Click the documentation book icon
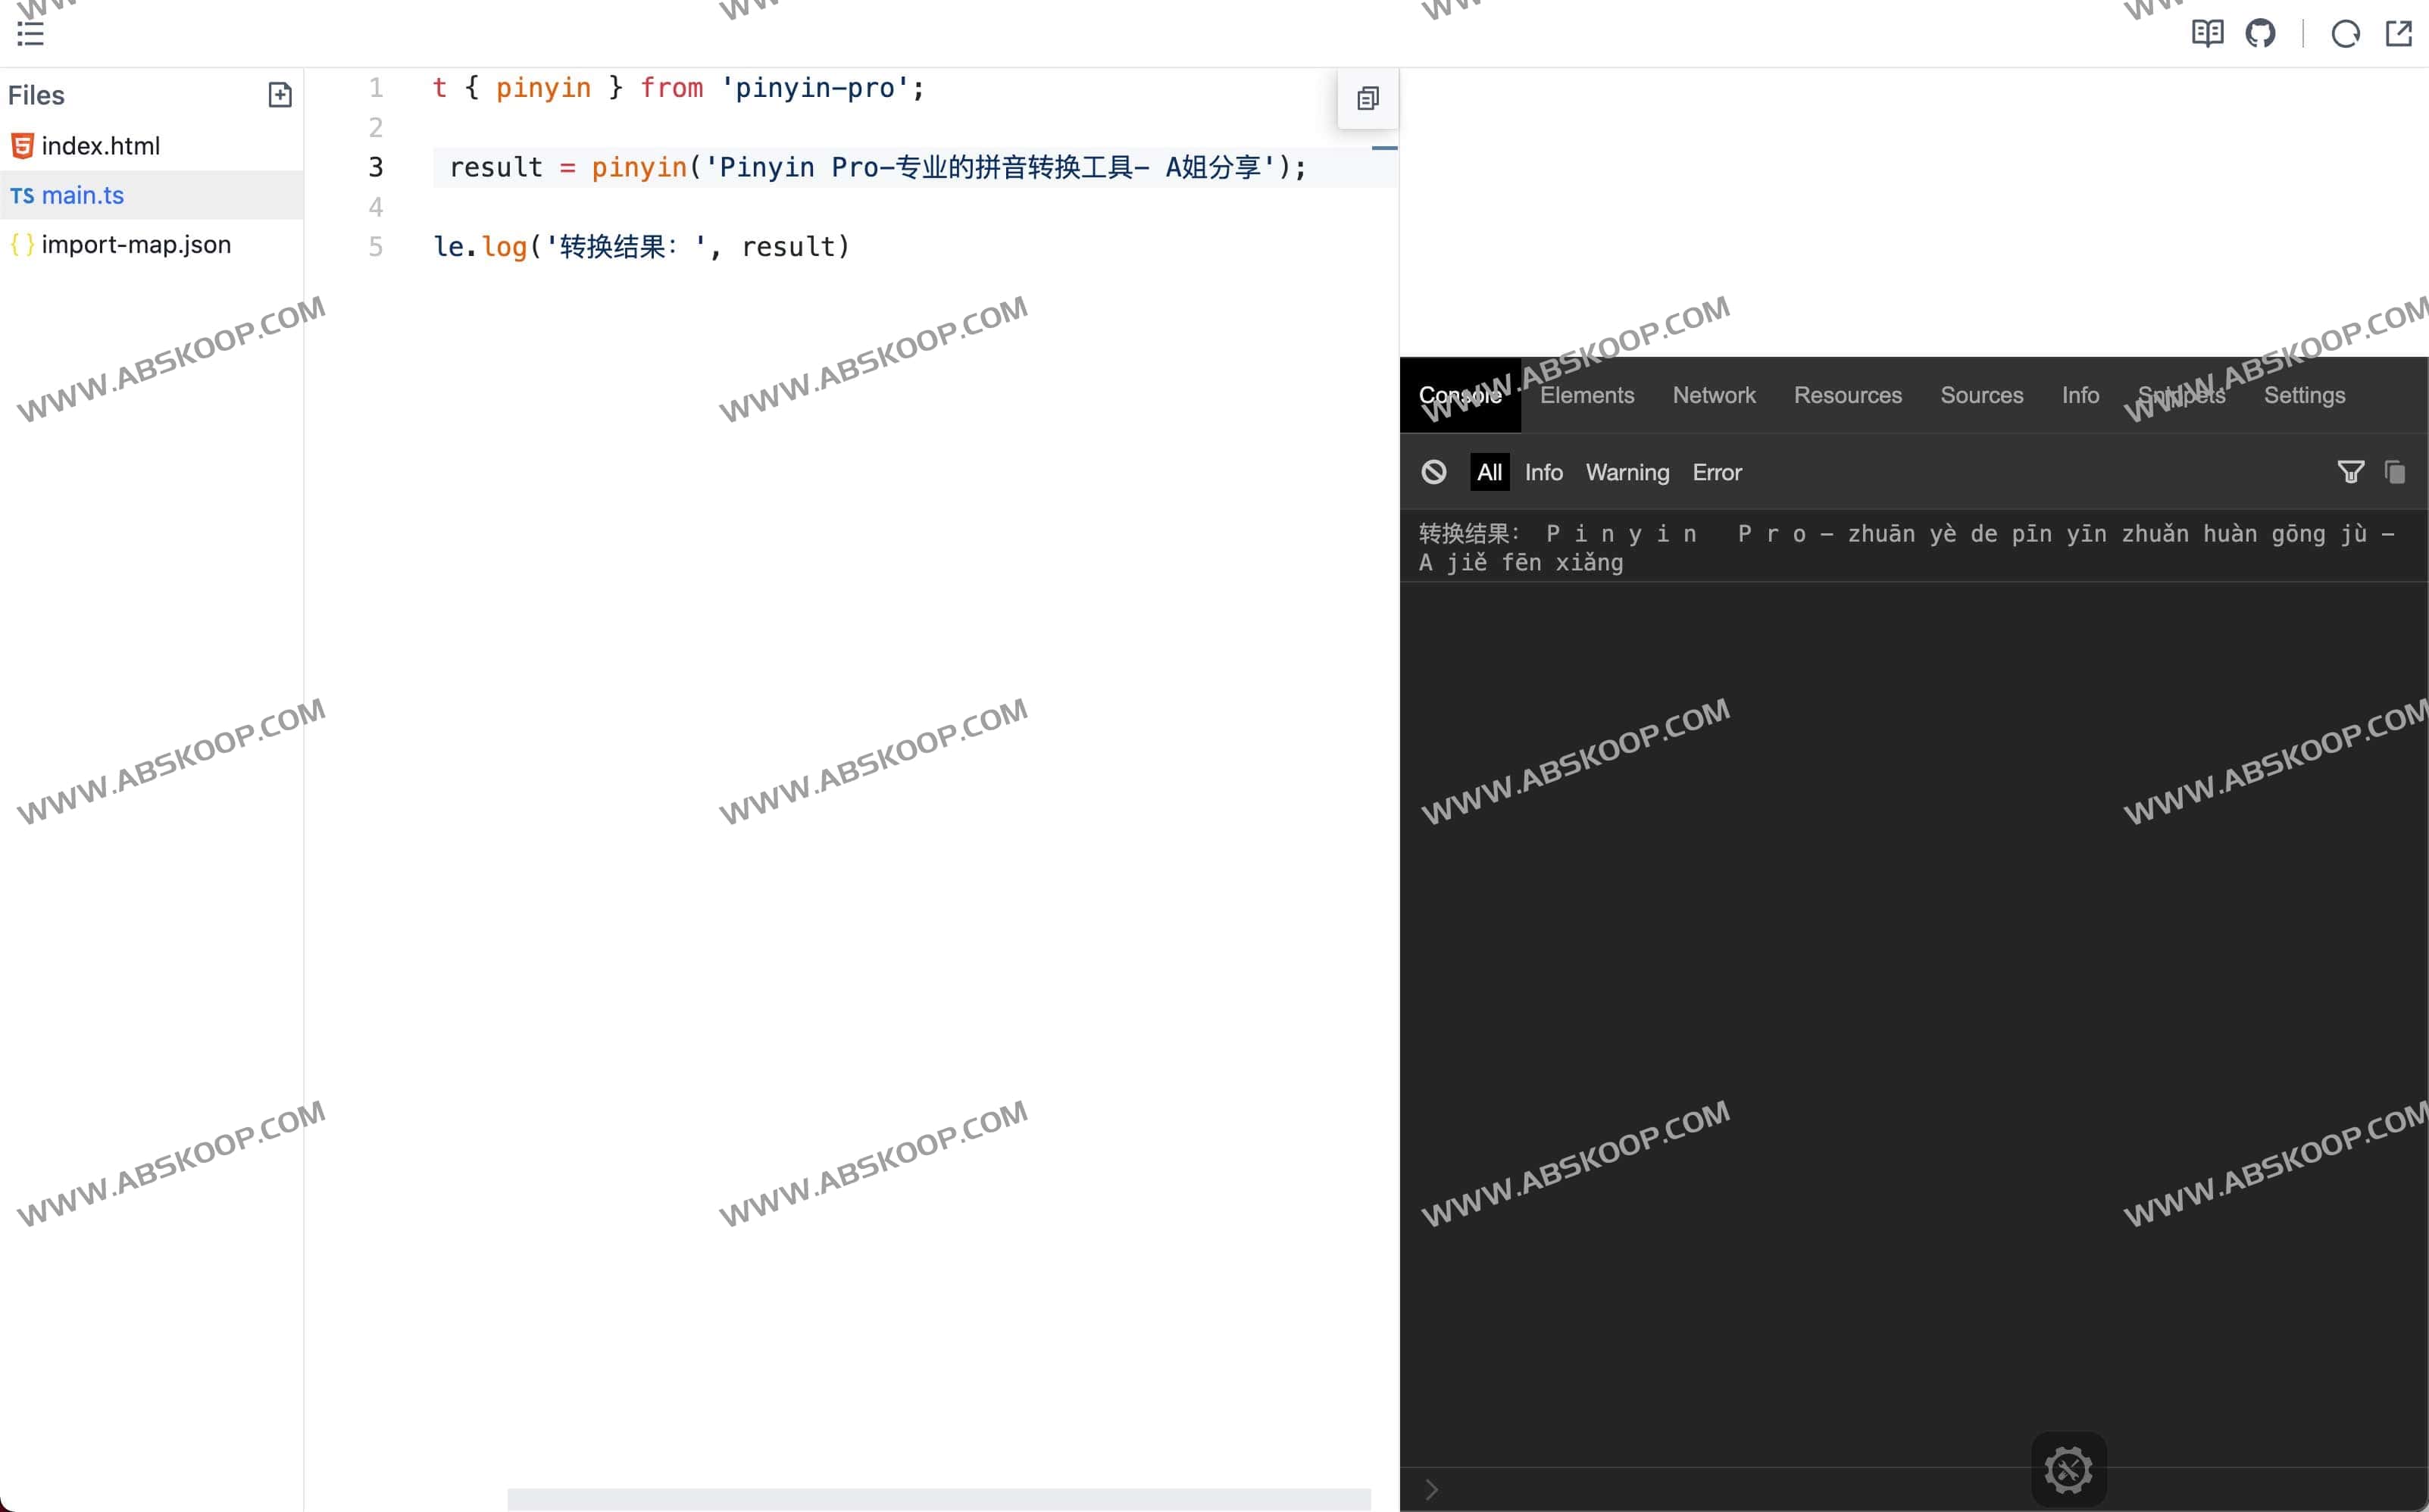 coord(2206,32)
